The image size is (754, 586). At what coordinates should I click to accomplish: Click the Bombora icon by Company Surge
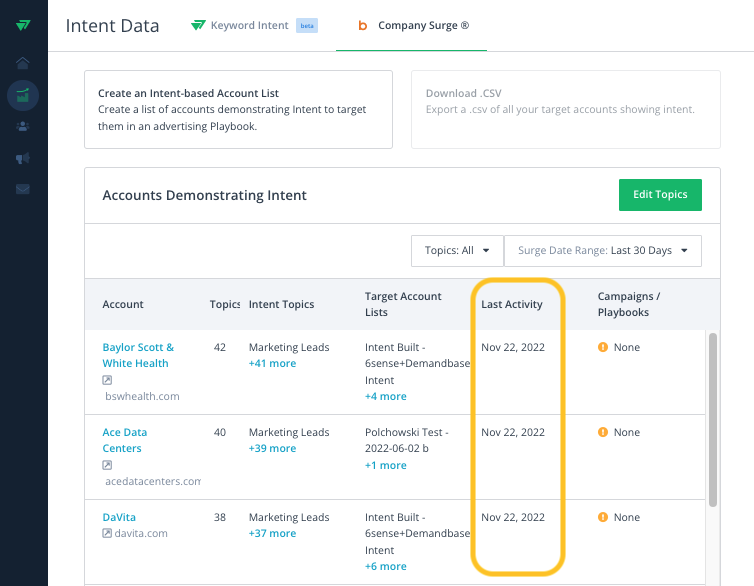363,25
